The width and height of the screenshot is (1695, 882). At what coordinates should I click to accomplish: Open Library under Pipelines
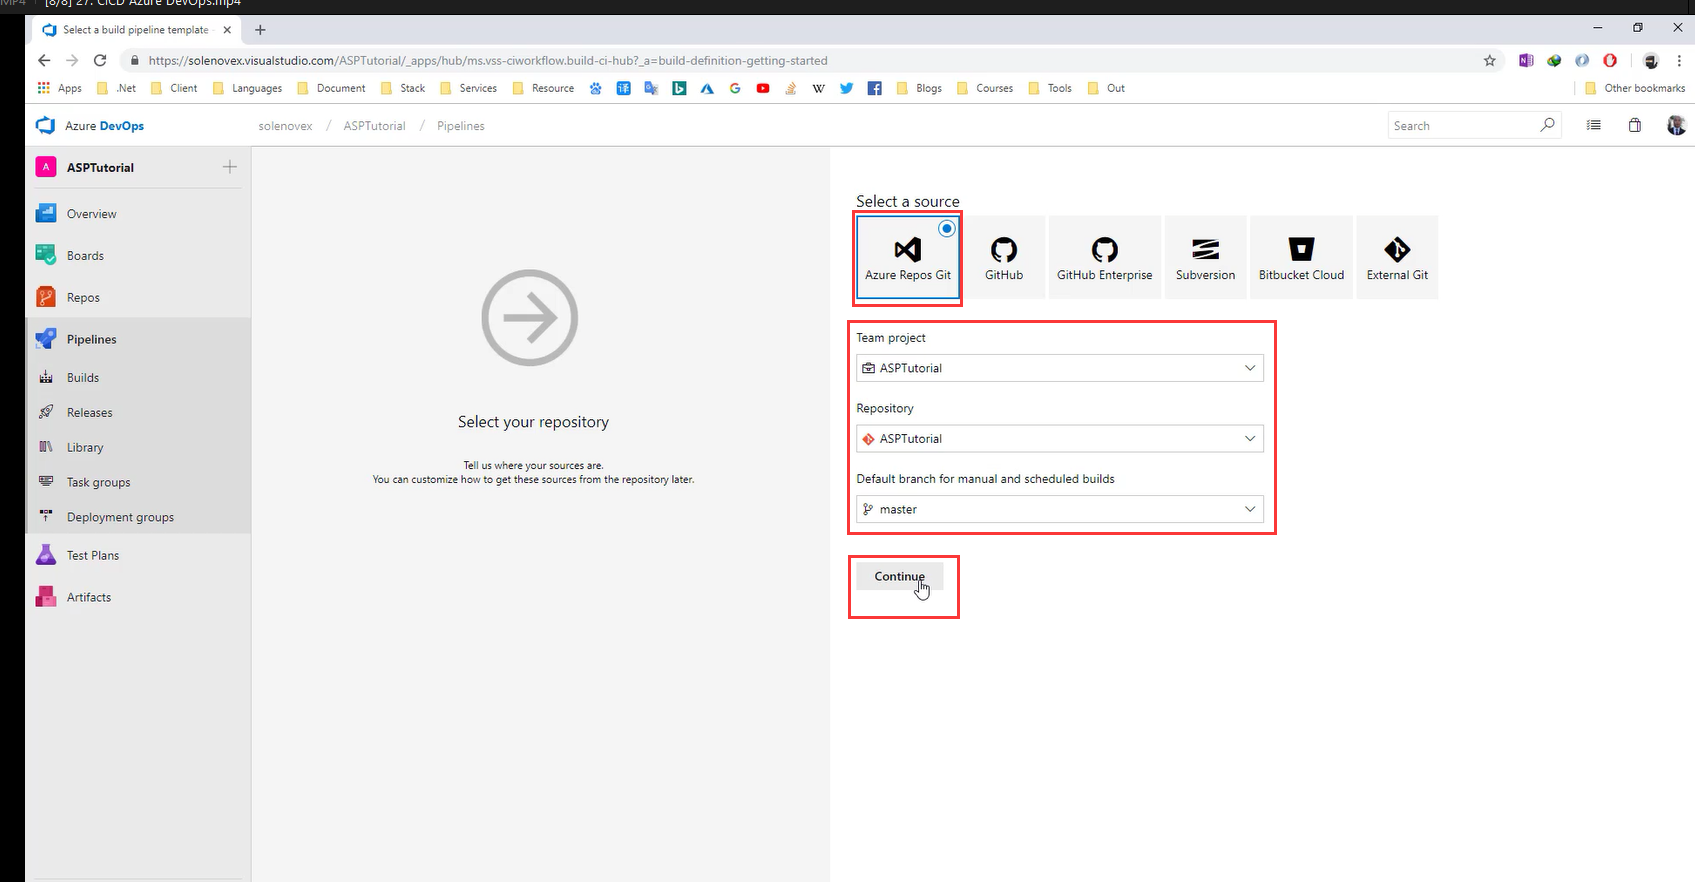click(138, 448)
